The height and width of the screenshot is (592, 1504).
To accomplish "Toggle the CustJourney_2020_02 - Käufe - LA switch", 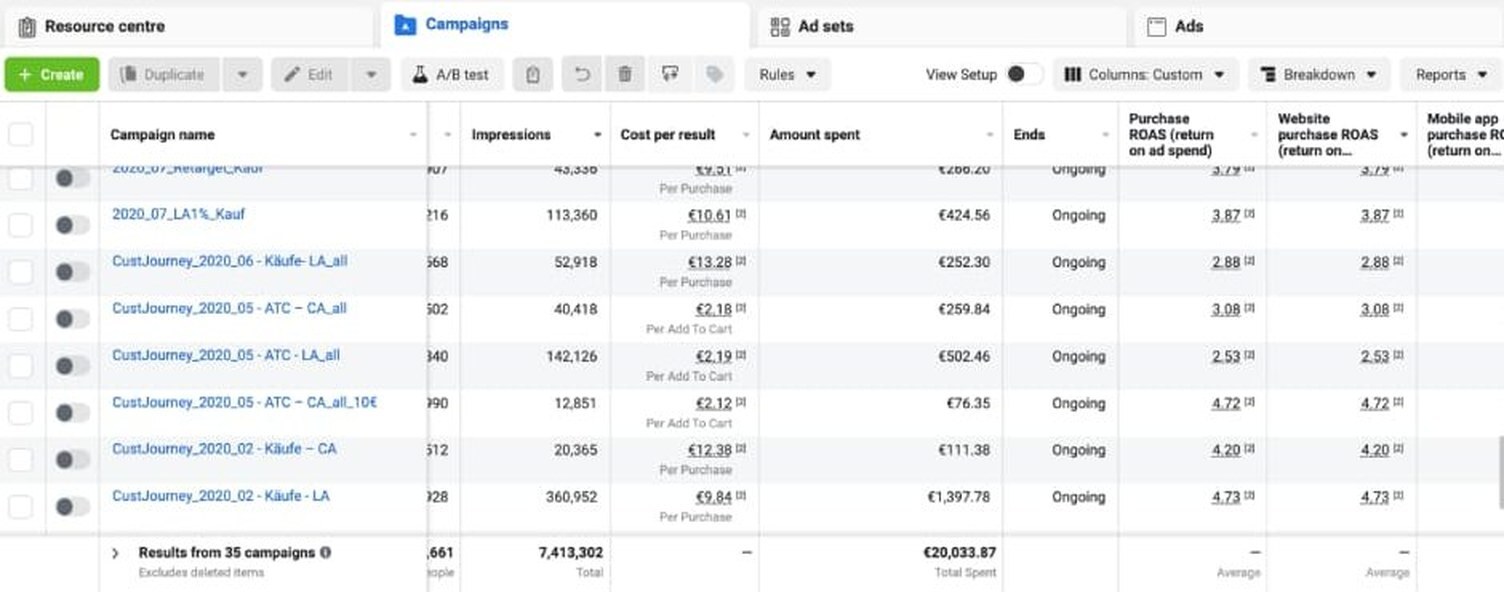I will point(72,507).
